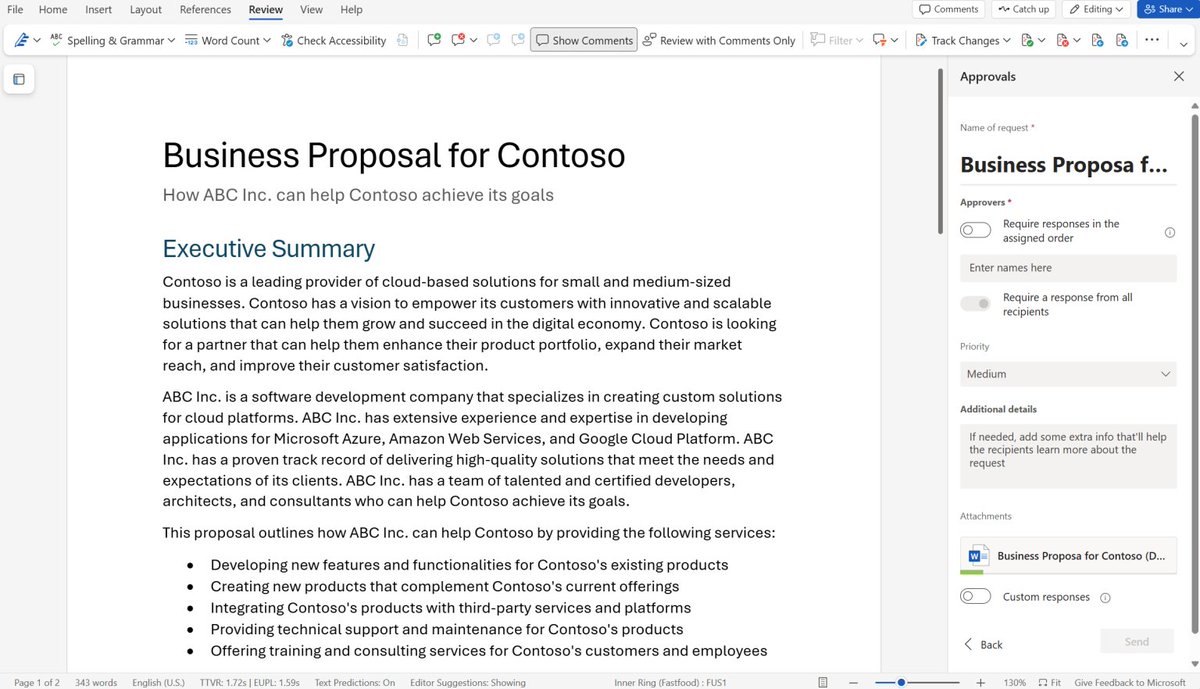This screenshot has height=689, width=1200.
Task: Toggle the Show Comments button
Action: point(584,40)
